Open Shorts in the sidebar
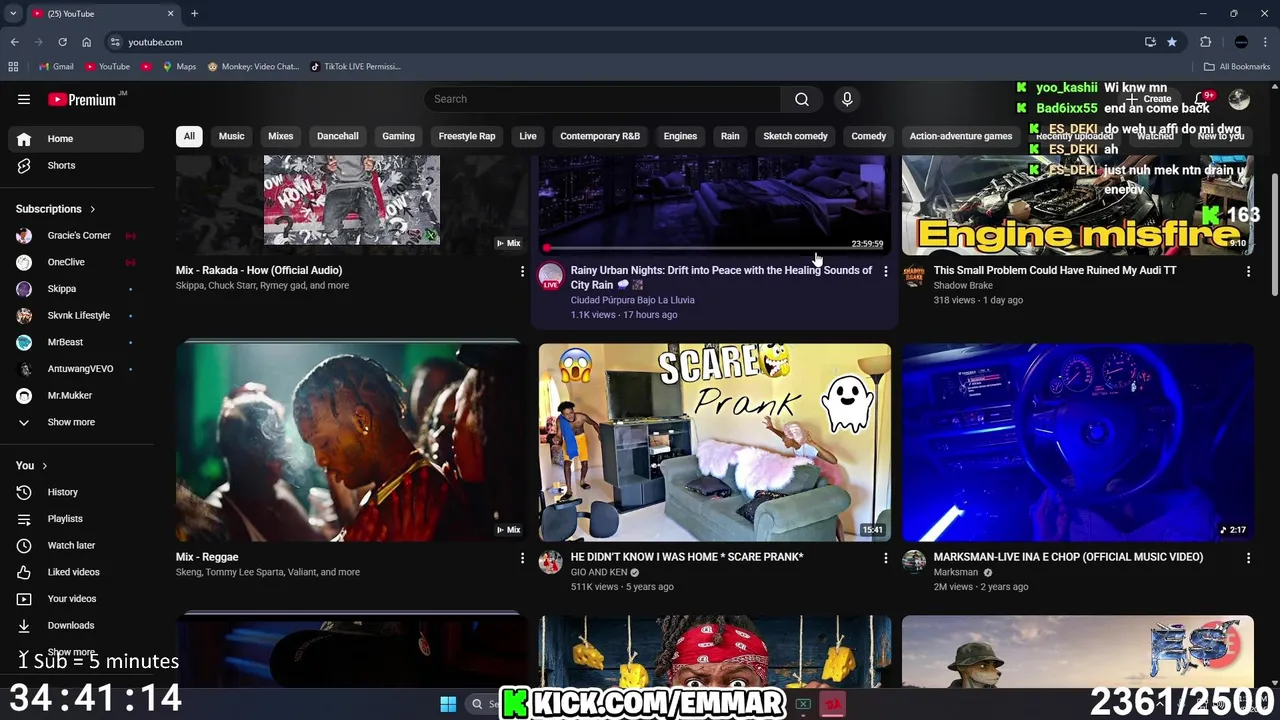 (x=78, y=165)
